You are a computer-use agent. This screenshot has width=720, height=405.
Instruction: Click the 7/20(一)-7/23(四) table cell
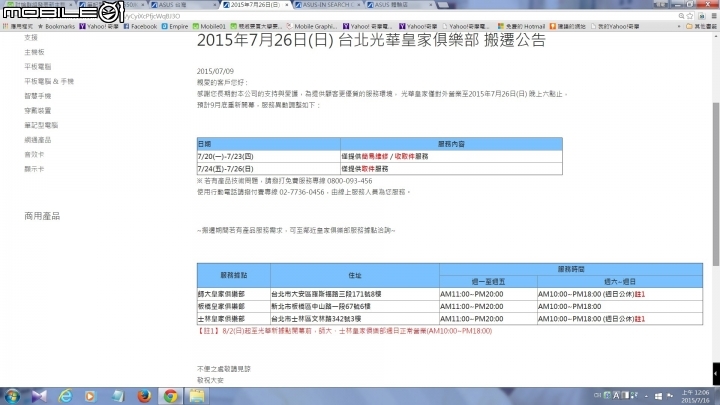tap(269, 156)
